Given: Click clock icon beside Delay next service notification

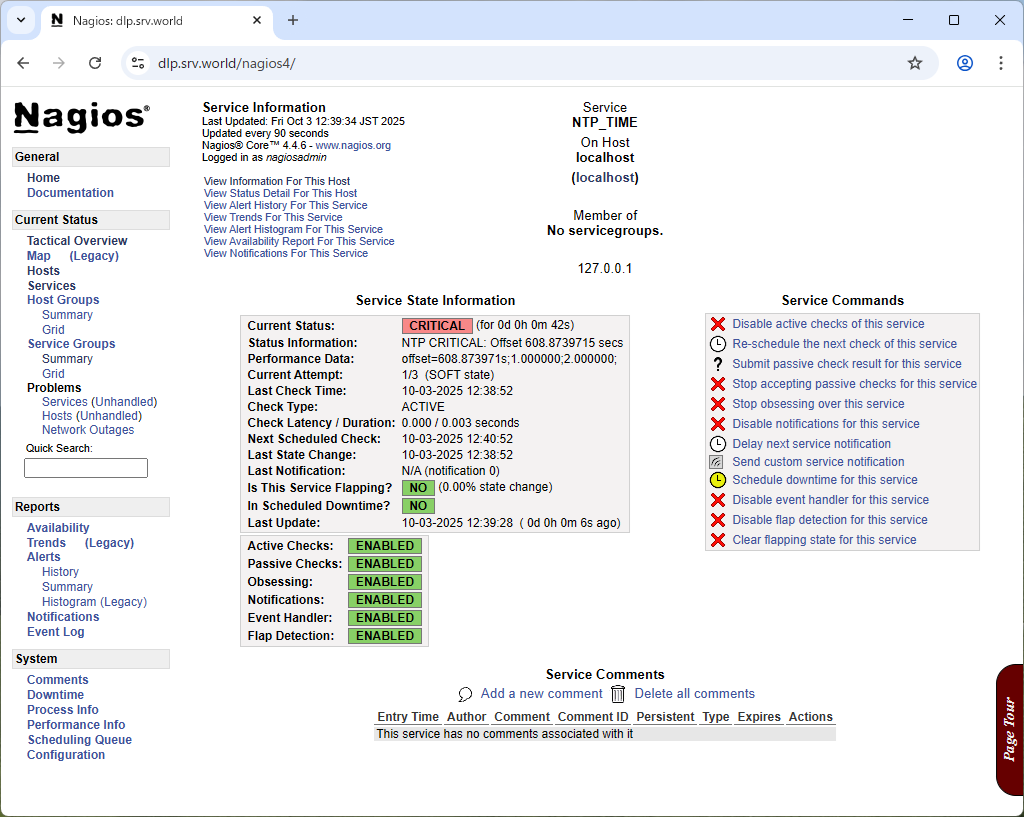Looking at the screenshot, I should [718, 444].
